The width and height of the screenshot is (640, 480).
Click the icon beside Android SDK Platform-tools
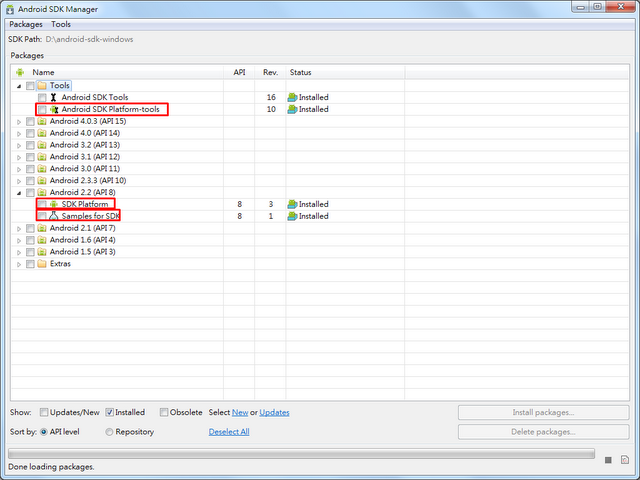(x=54, y=109)
